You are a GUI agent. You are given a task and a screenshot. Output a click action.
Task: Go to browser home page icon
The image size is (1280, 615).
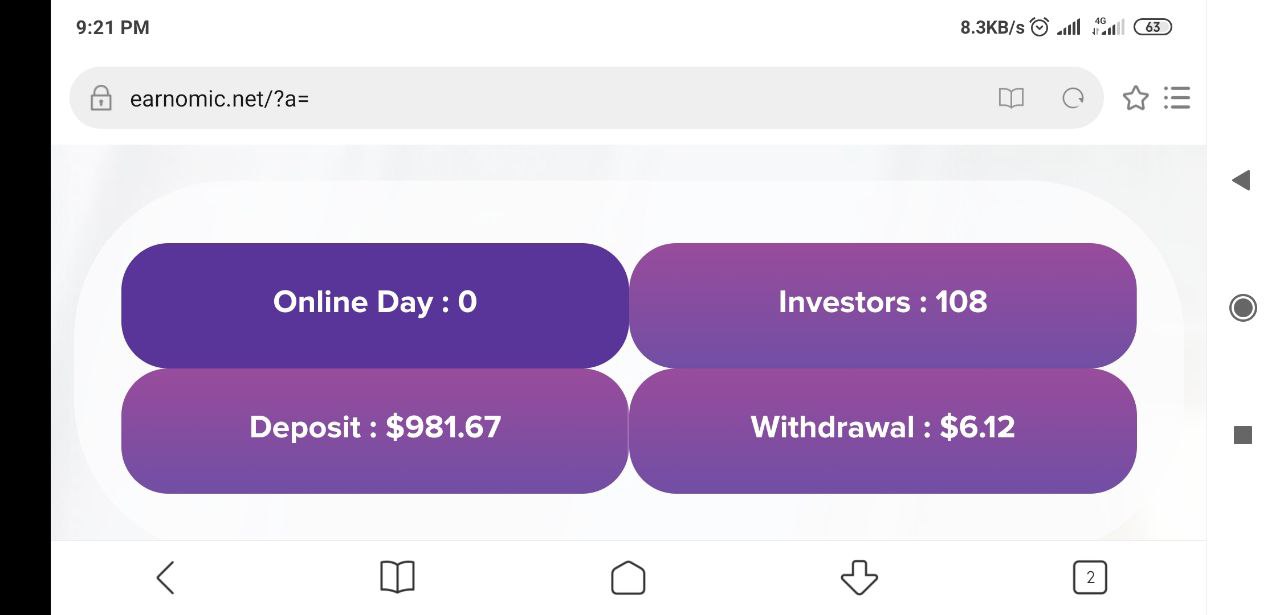point(628,577)
